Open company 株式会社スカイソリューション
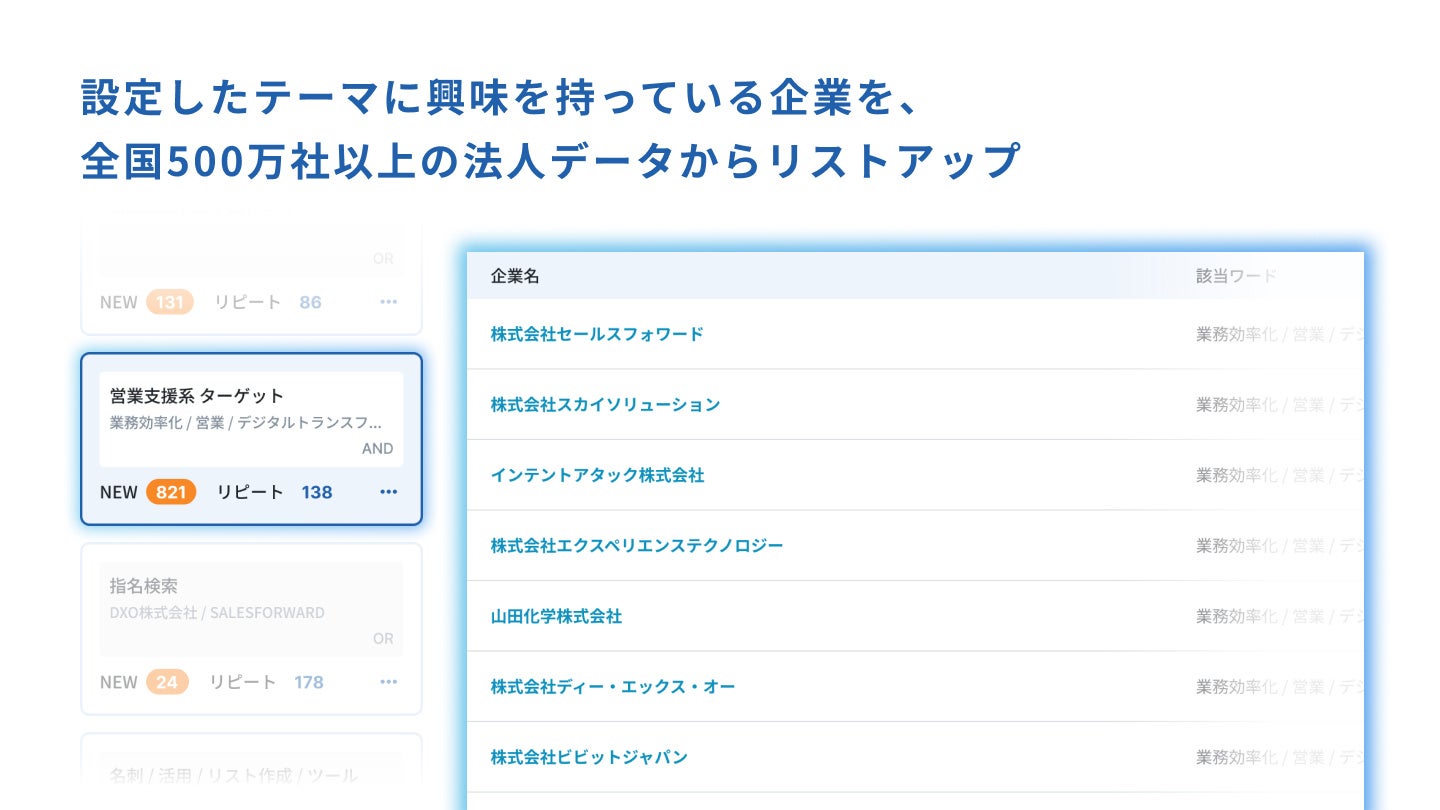 pos(605,405)
